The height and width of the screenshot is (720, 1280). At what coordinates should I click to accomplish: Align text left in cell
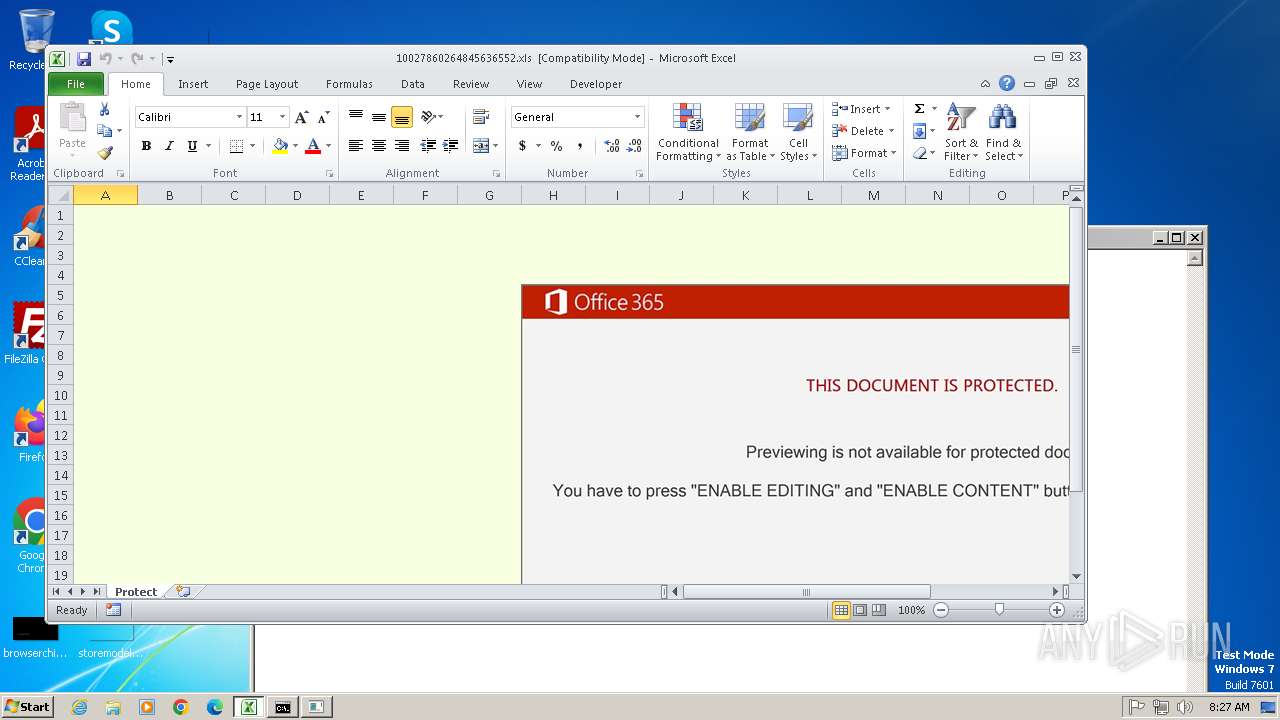pos(355,146)
